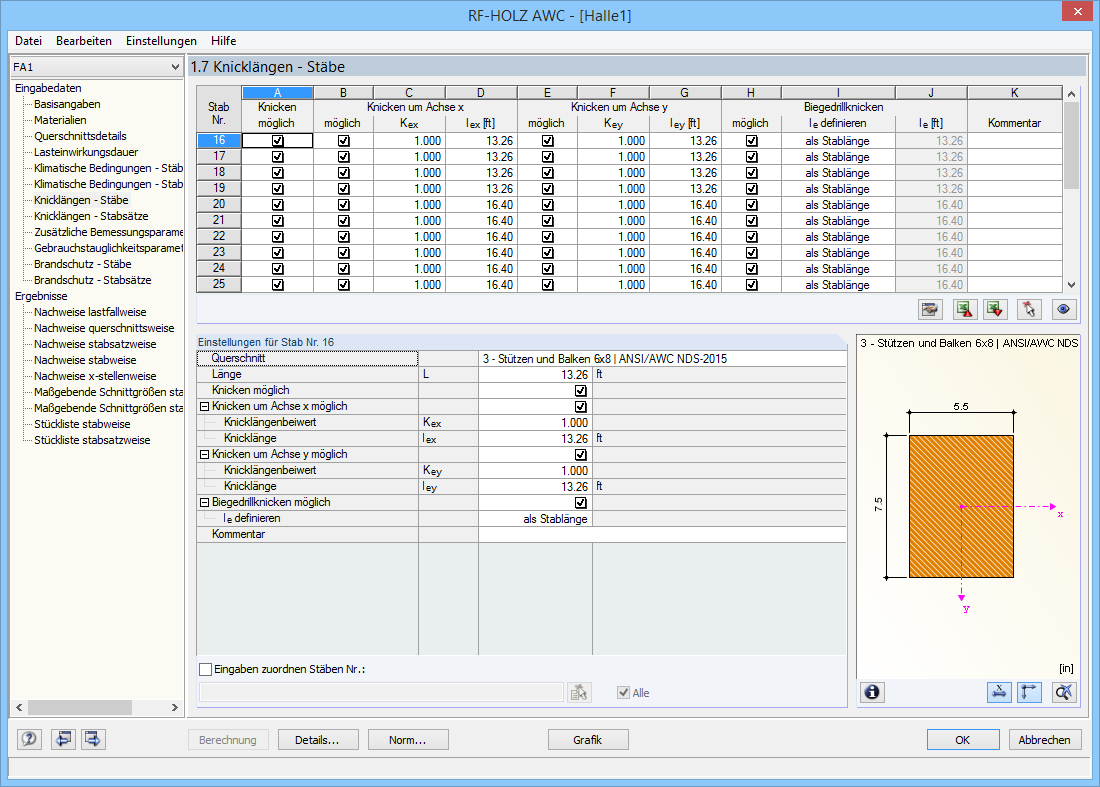Toggle cross-section dimensions display icon
Screen dimensions: 1100x787
tap(999, 692)
